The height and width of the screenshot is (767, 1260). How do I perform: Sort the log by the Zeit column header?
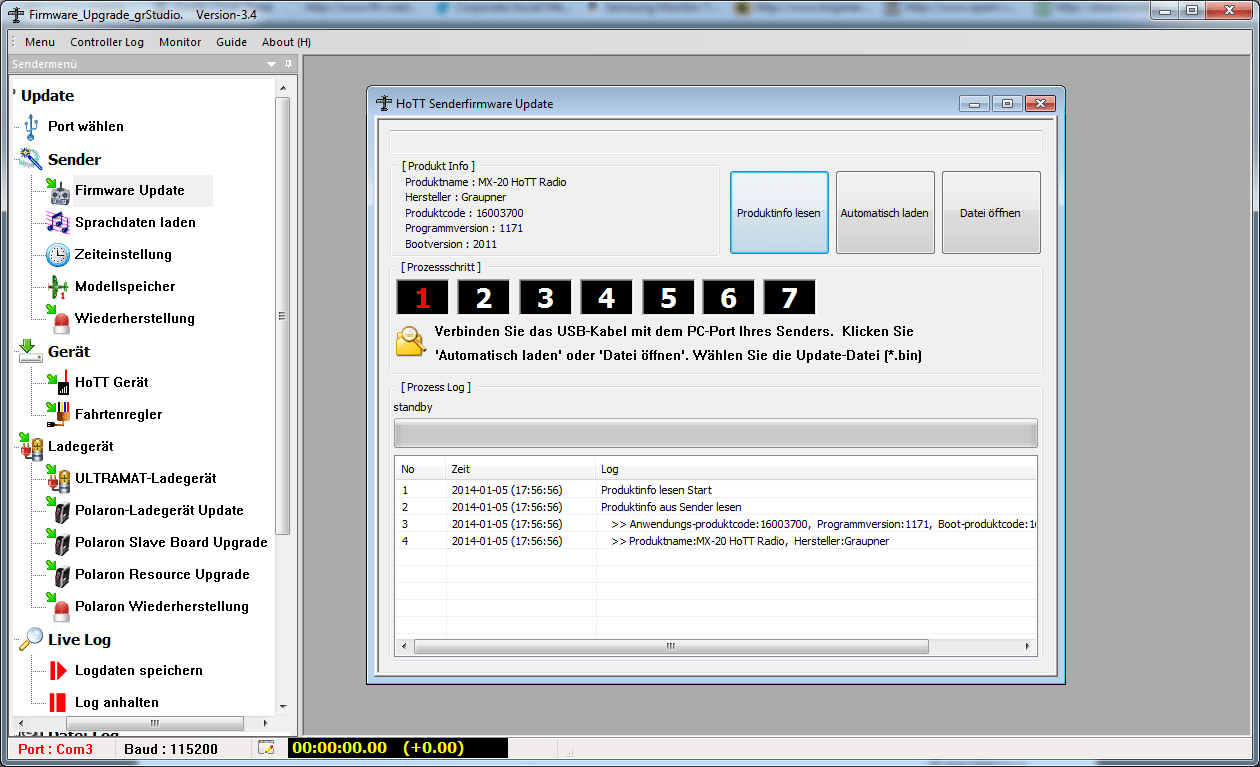click(x=521, y=469)
